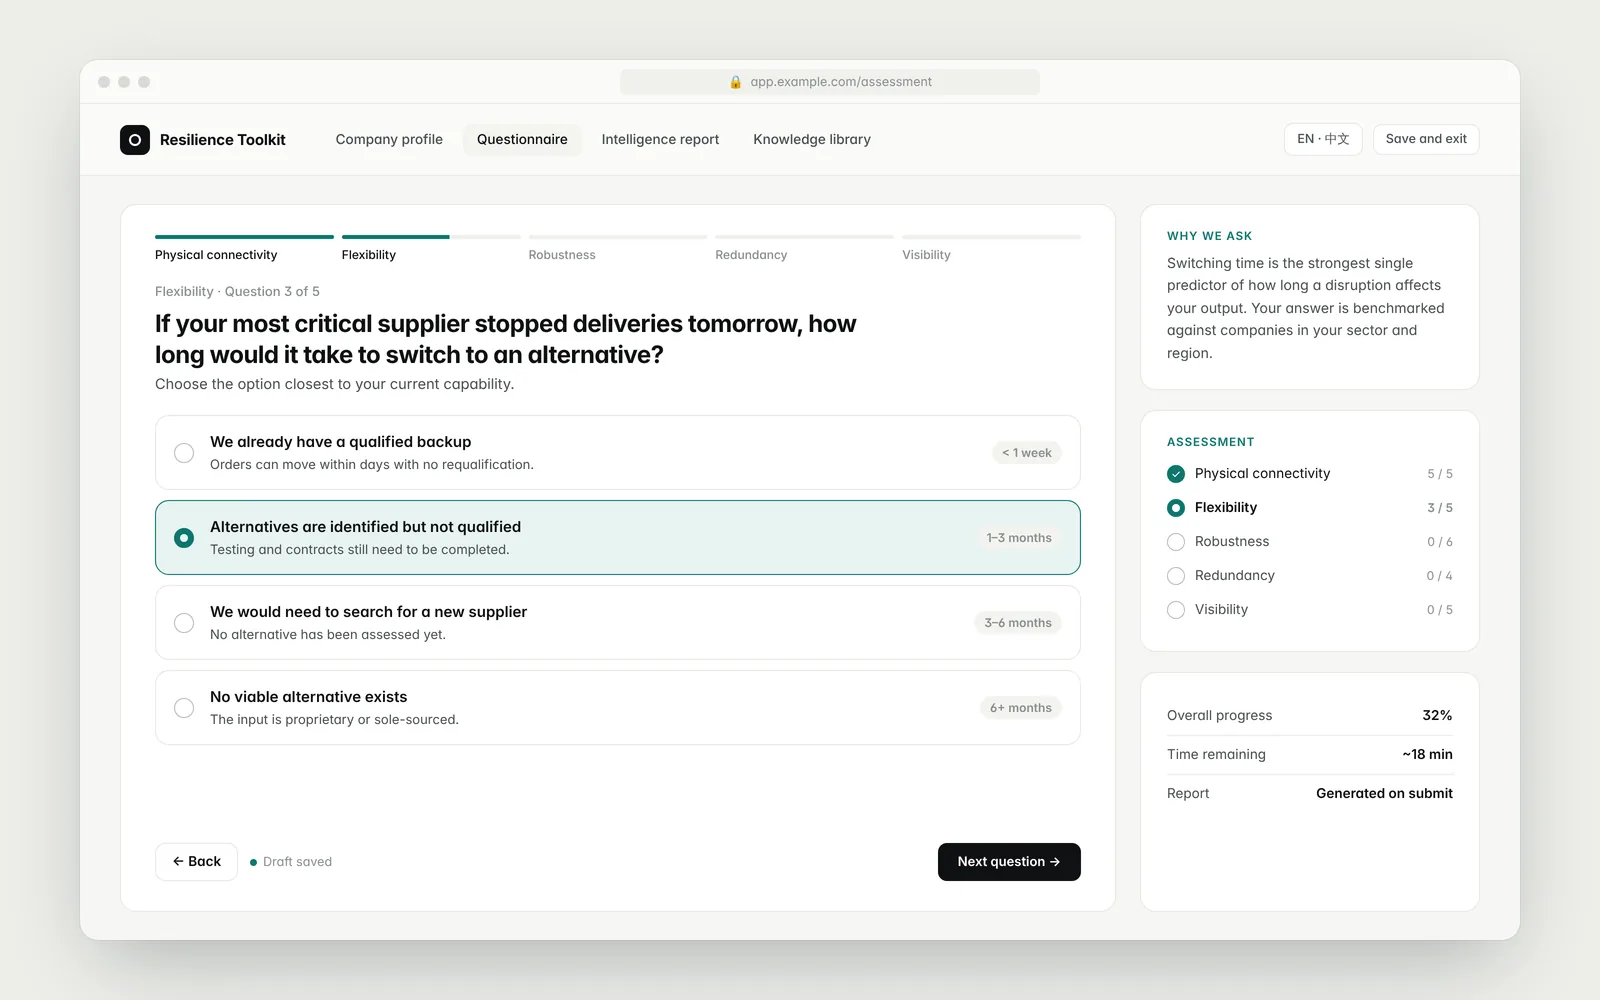Click the '1–3 months' badge
Image resolution: width=1600 pixels, height=1000 pixels.
point(1019,538)
